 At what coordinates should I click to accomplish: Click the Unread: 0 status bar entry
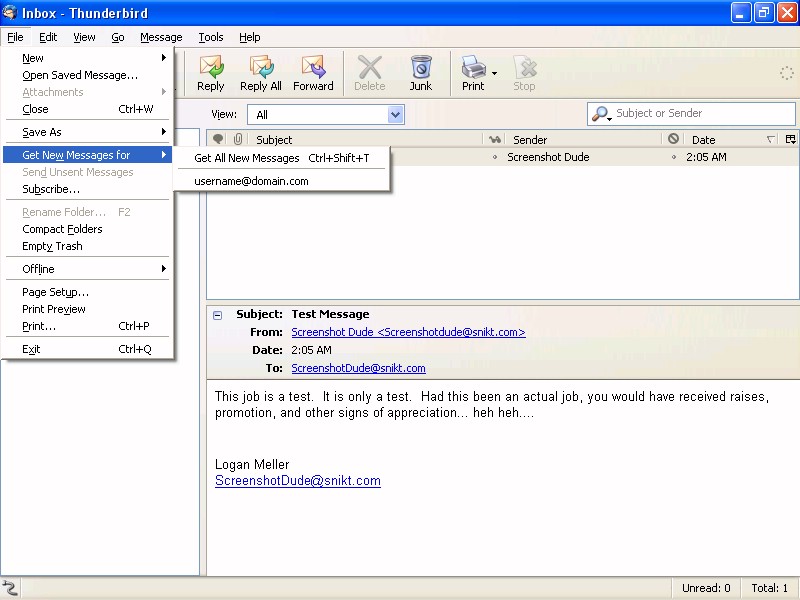pyautogui.click(x=706, y=588)
